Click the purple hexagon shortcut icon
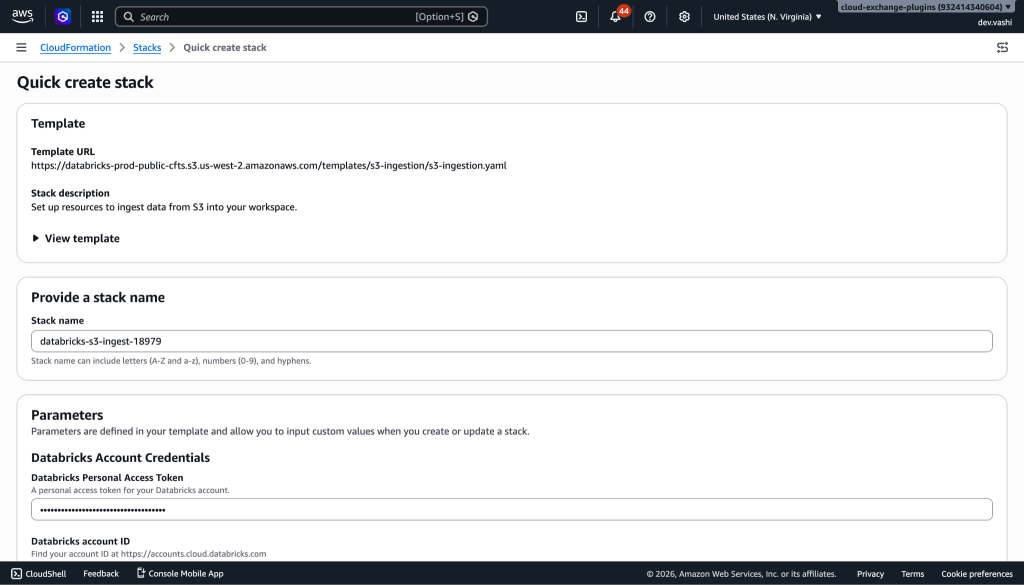This screenshot has width=1024, height=585. pos(63,16)
